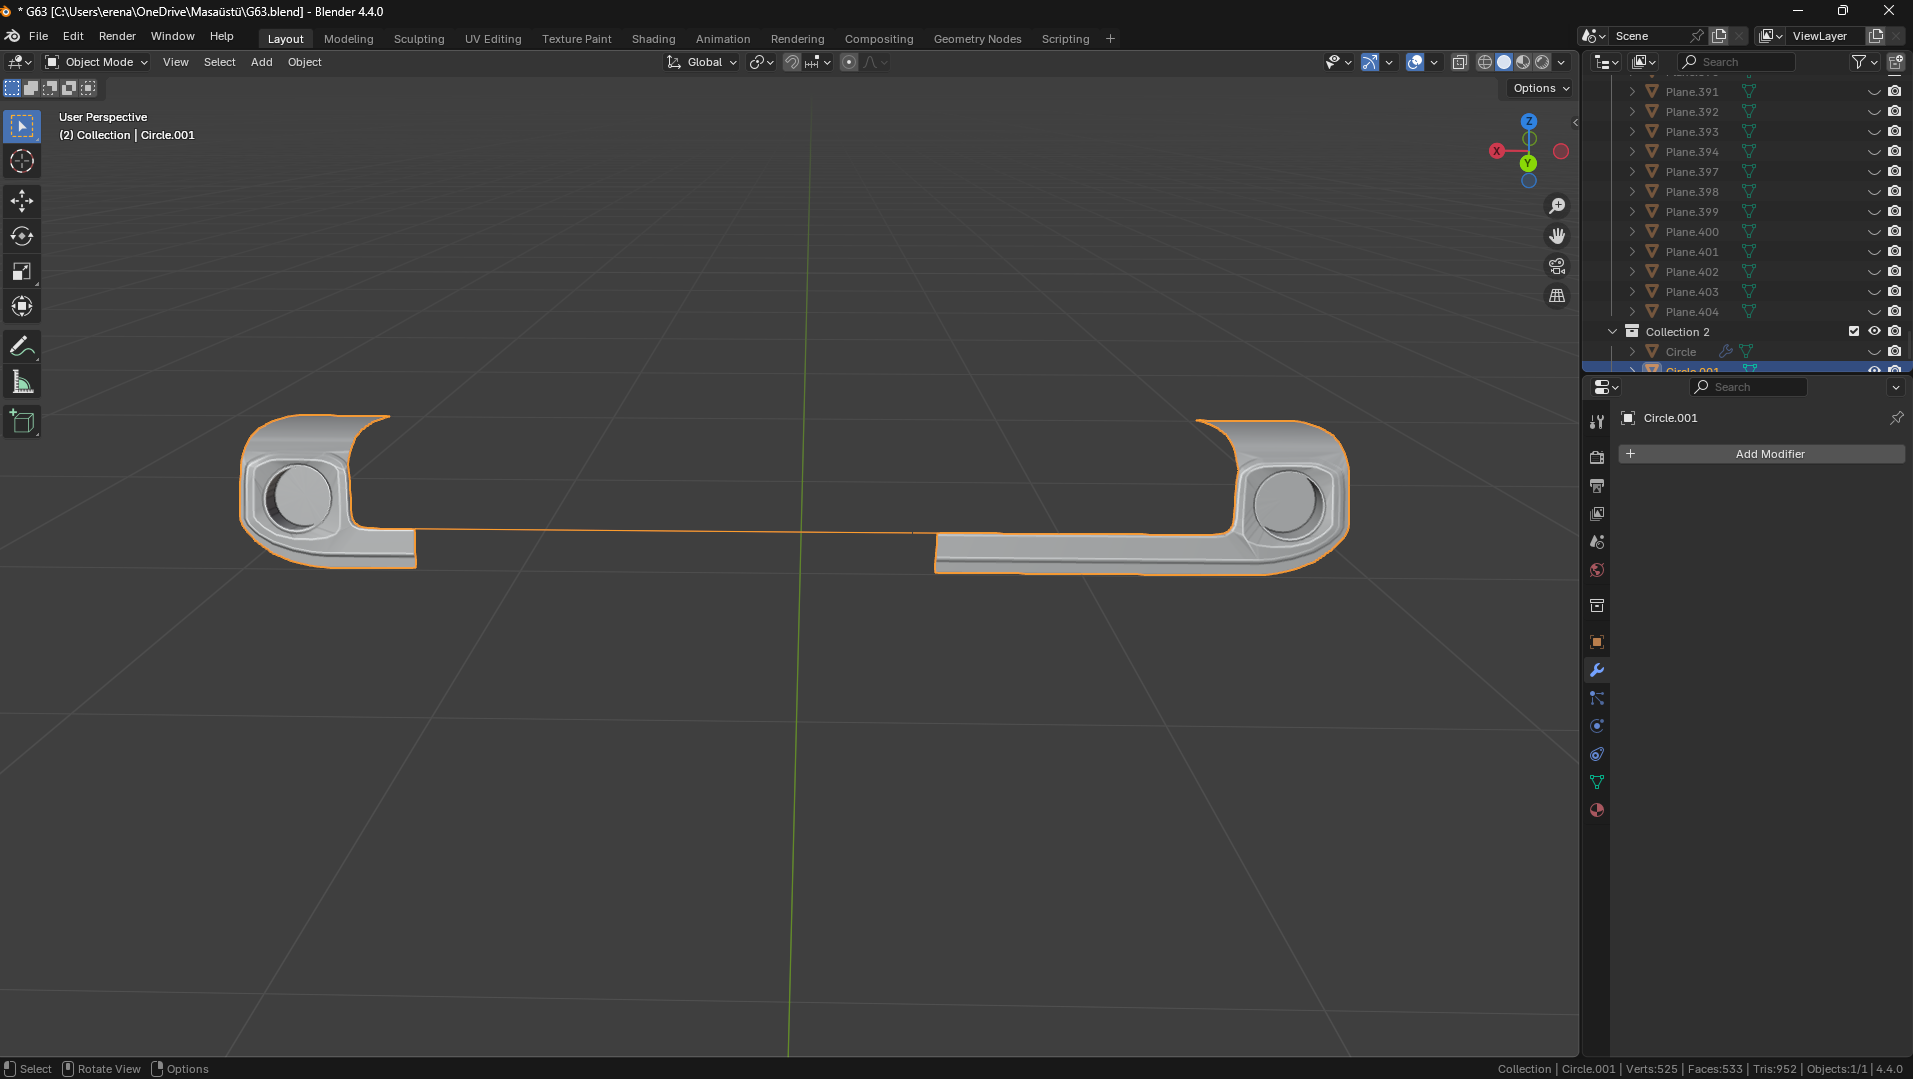Click the Add Cube tool
1913x1079 pixels.
tap(22, 422)
